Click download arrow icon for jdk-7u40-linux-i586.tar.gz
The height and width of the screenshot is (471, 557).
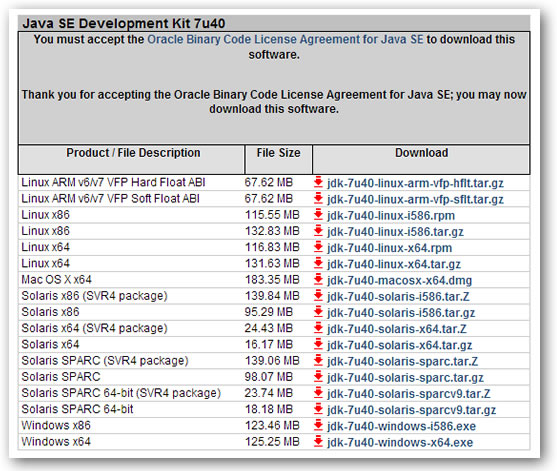(318, 231)
